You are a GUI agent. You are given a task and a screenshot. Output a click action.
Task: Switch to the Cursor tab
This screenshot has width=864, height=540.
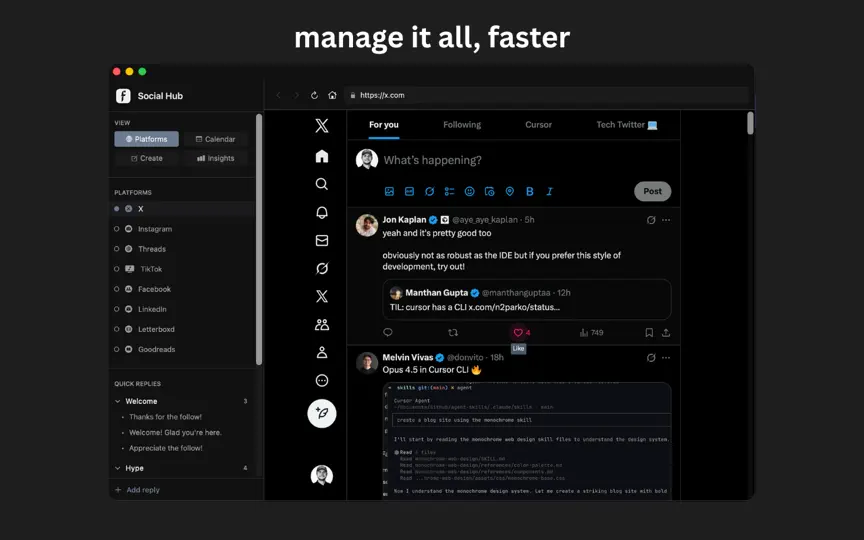(x=538, y=125)
